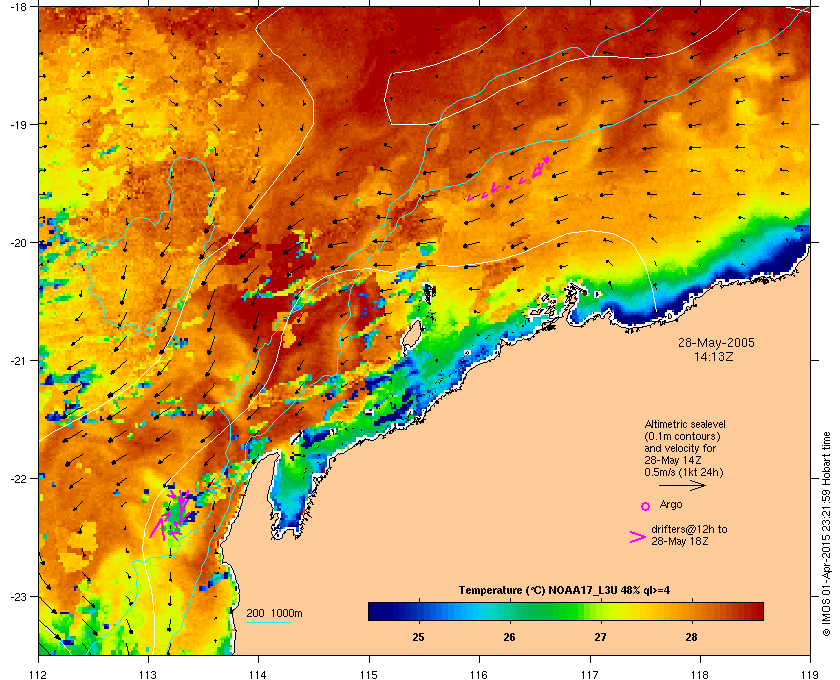Click the '(0.1m contours)' legend line

[682, 436]
